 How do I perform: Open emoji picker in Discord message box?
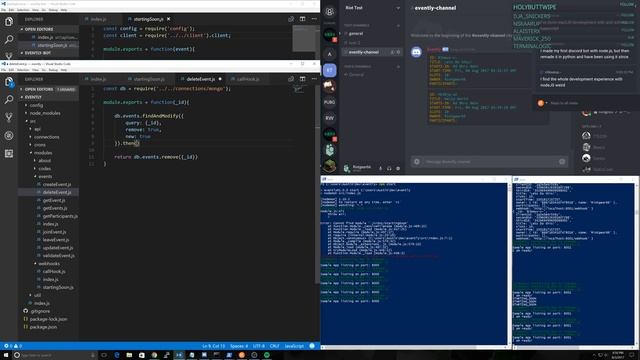(562, 162)
